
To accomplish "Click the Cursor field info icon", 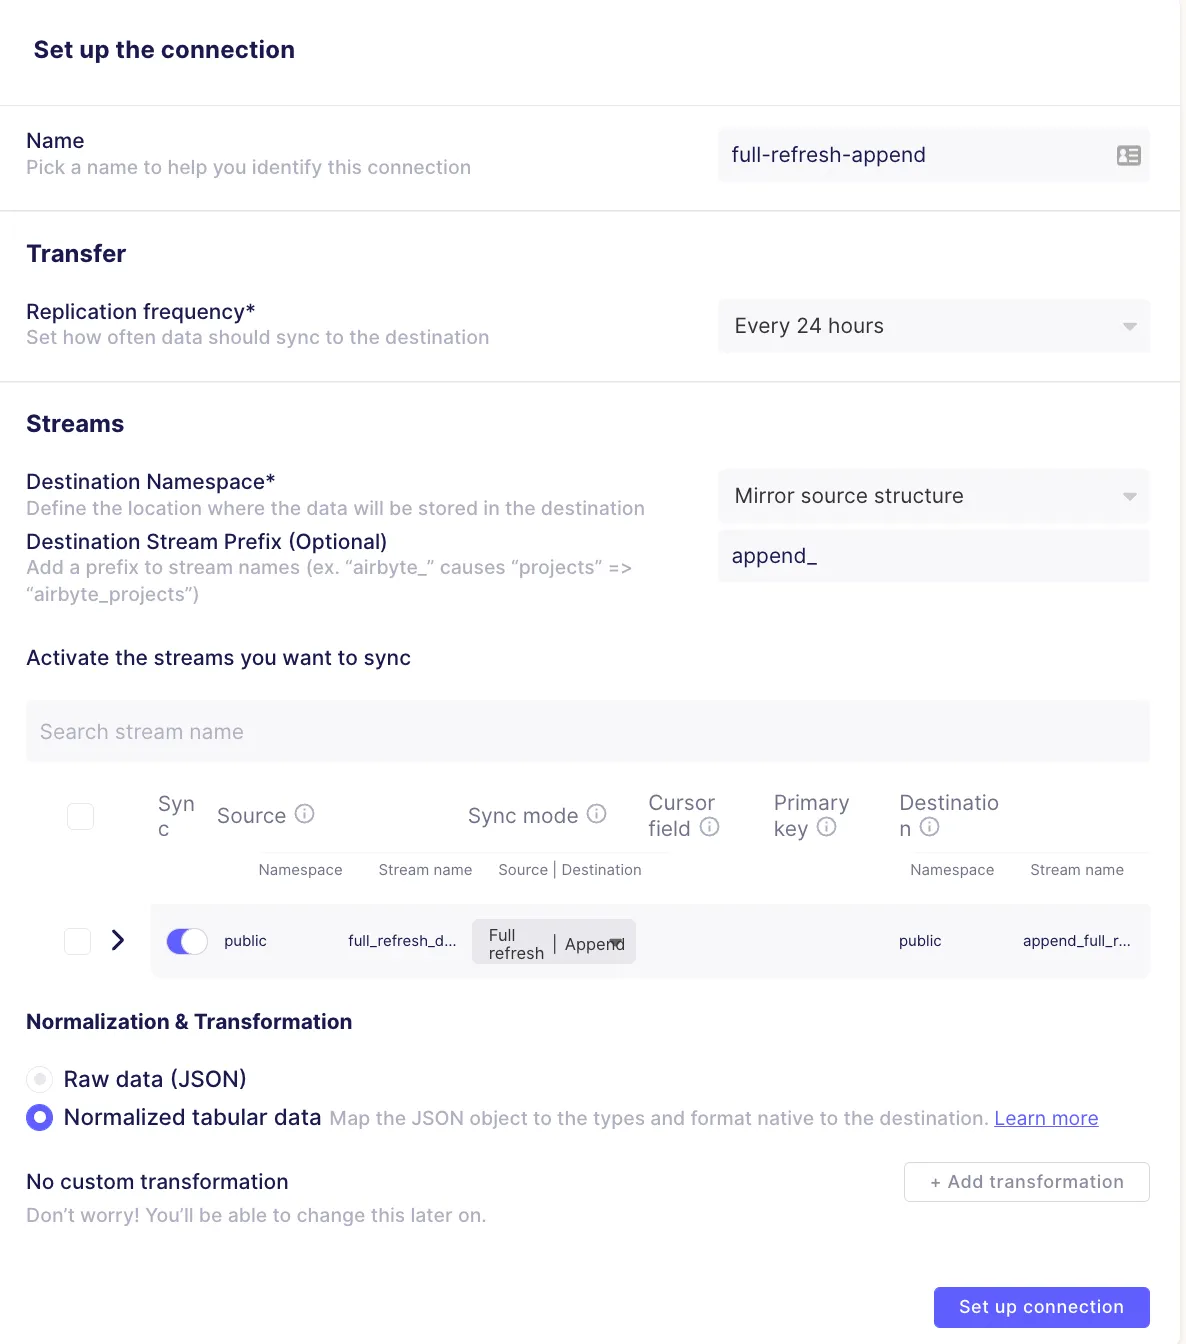I will pos(710,827).
